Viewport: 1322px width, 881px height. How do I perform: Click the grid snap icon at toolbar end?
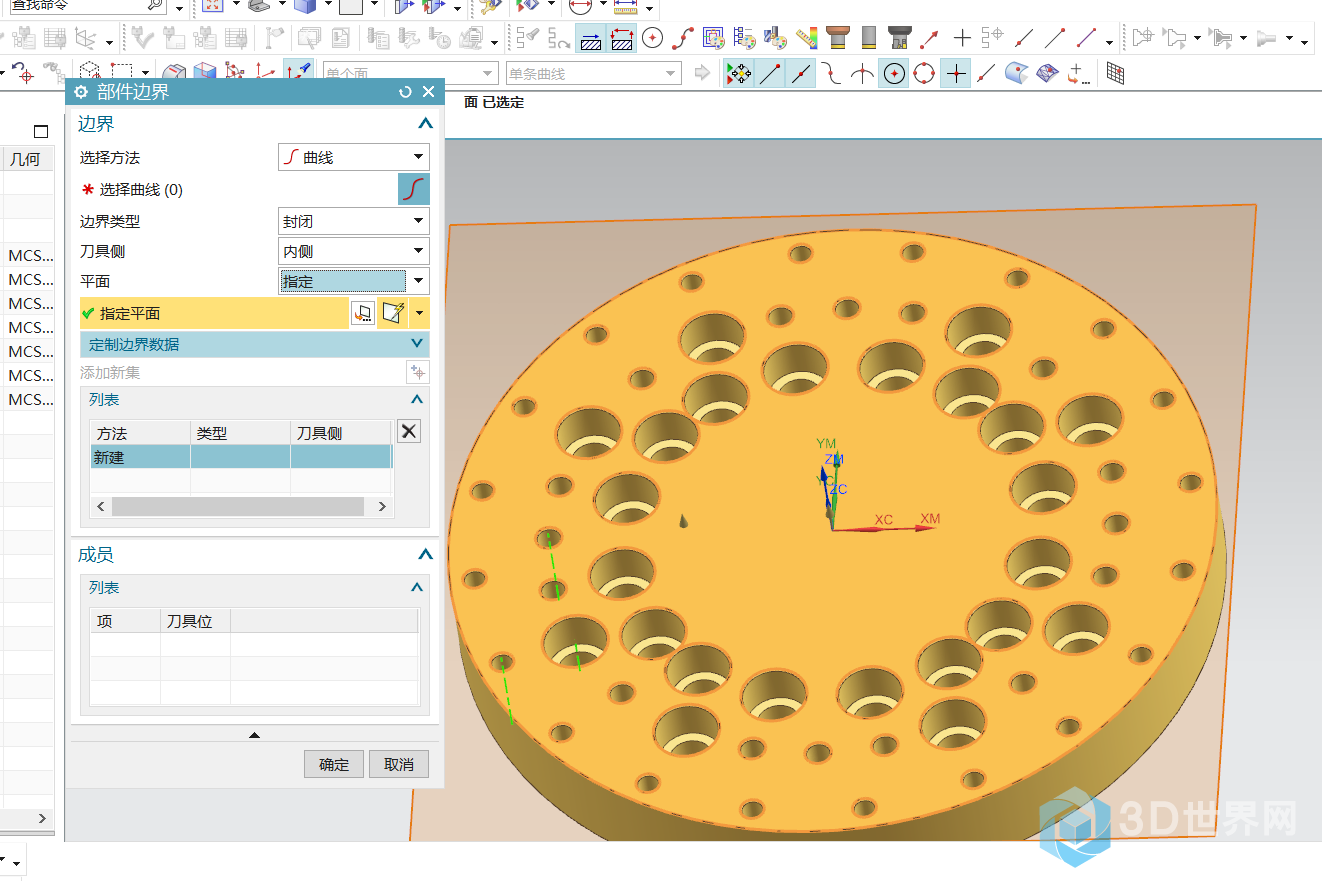point(1115,73)
